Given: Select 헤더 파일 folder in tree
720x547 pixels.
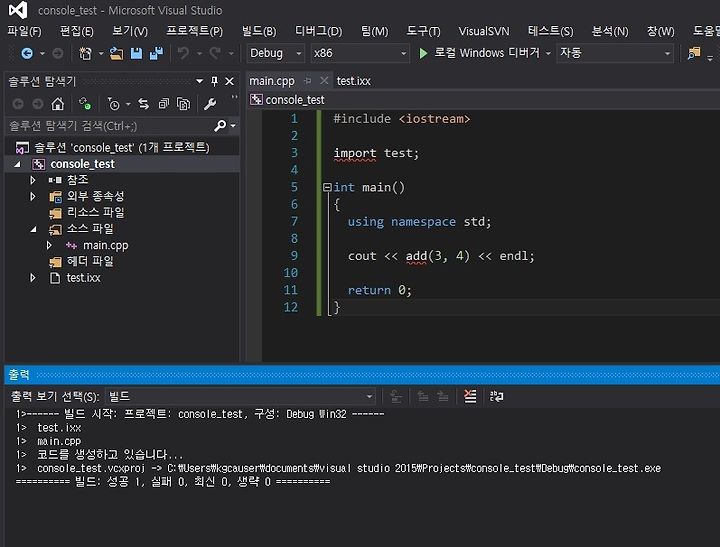Looking at the screenshot, I should tap(90, 261).
